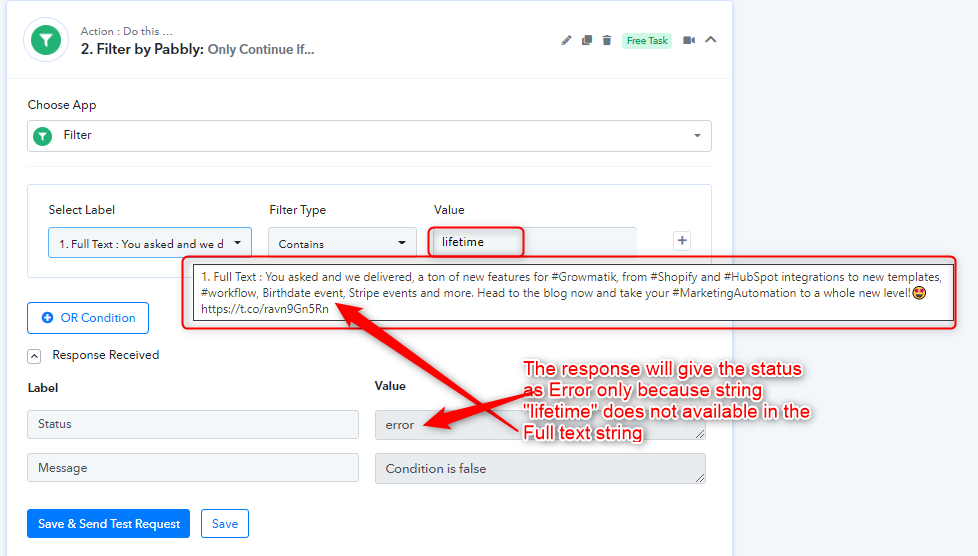The width and height of the screenshot is (978, 556).
Task: Click the Action : Do this text
Action: pyautogui.click(x=127, y=31)
